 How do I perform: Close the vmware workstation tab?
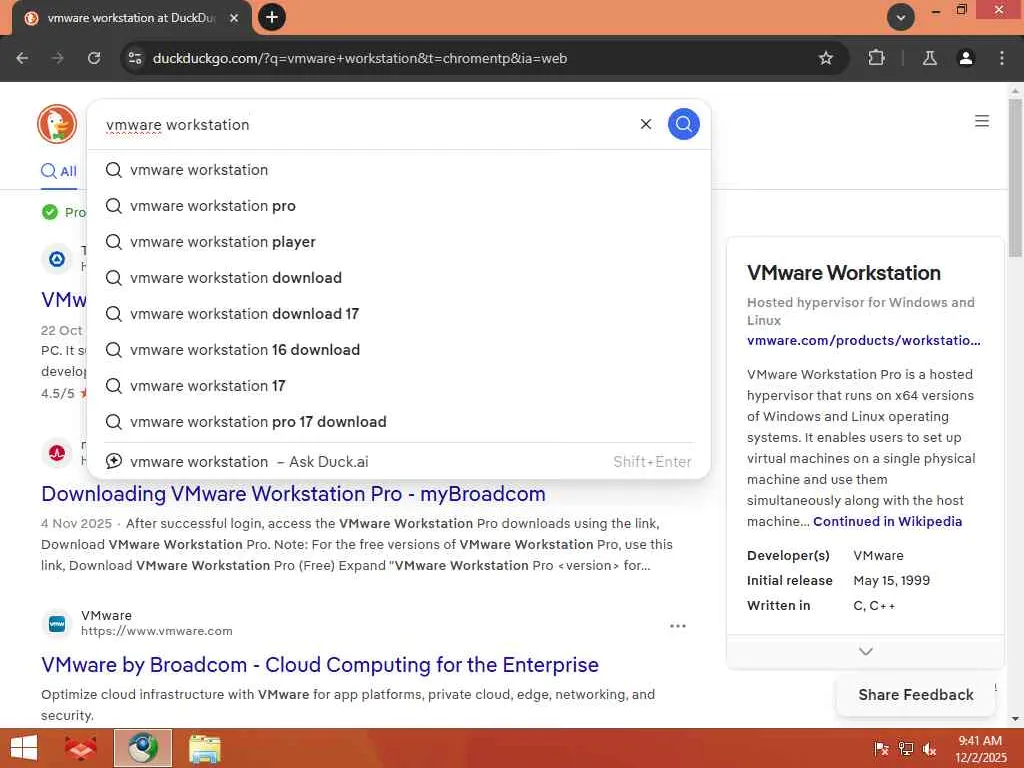point(234,18)
